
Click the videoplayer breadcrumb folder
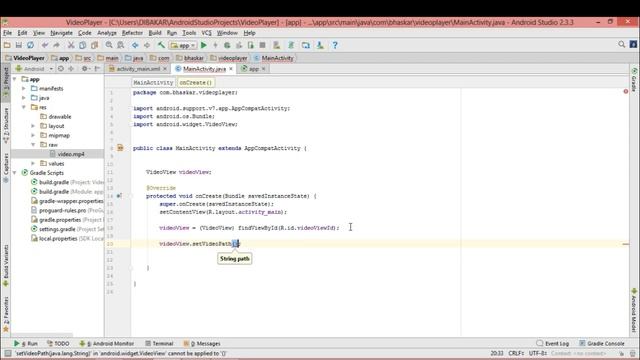pos(229,58)
